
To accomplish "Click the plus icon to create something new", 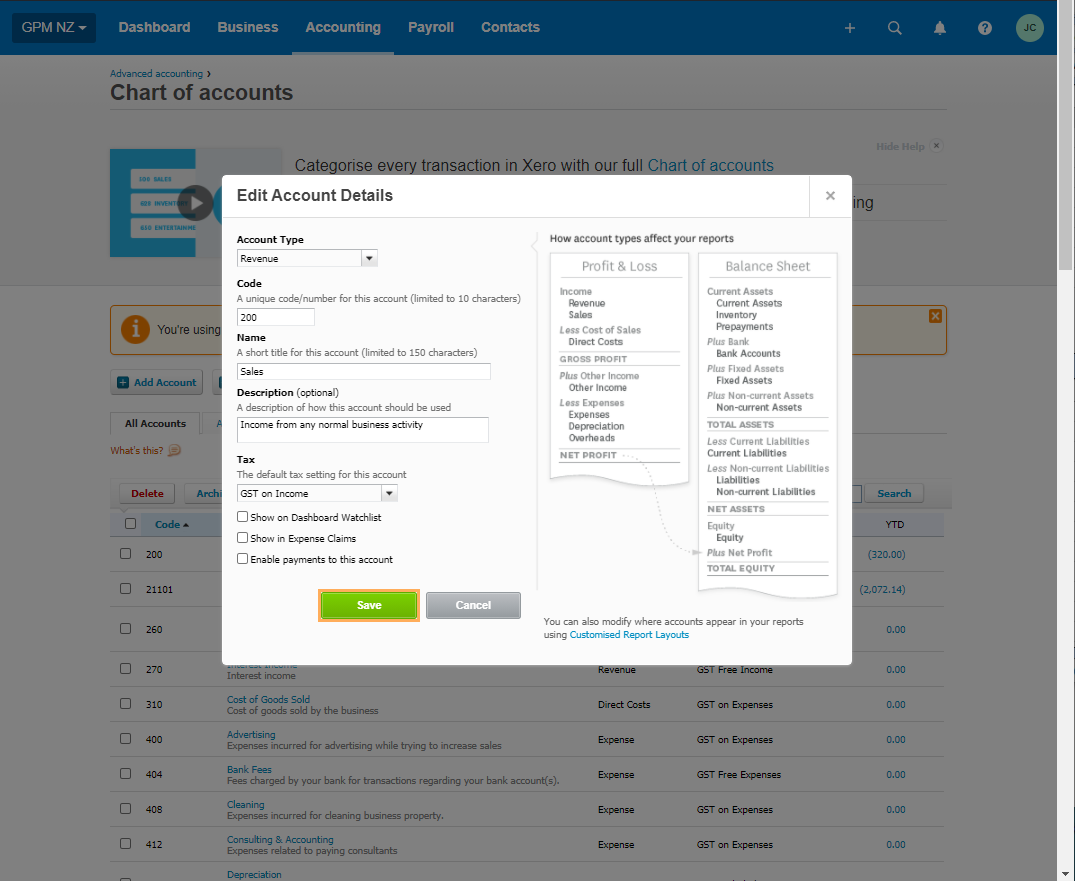I will 849,28.
